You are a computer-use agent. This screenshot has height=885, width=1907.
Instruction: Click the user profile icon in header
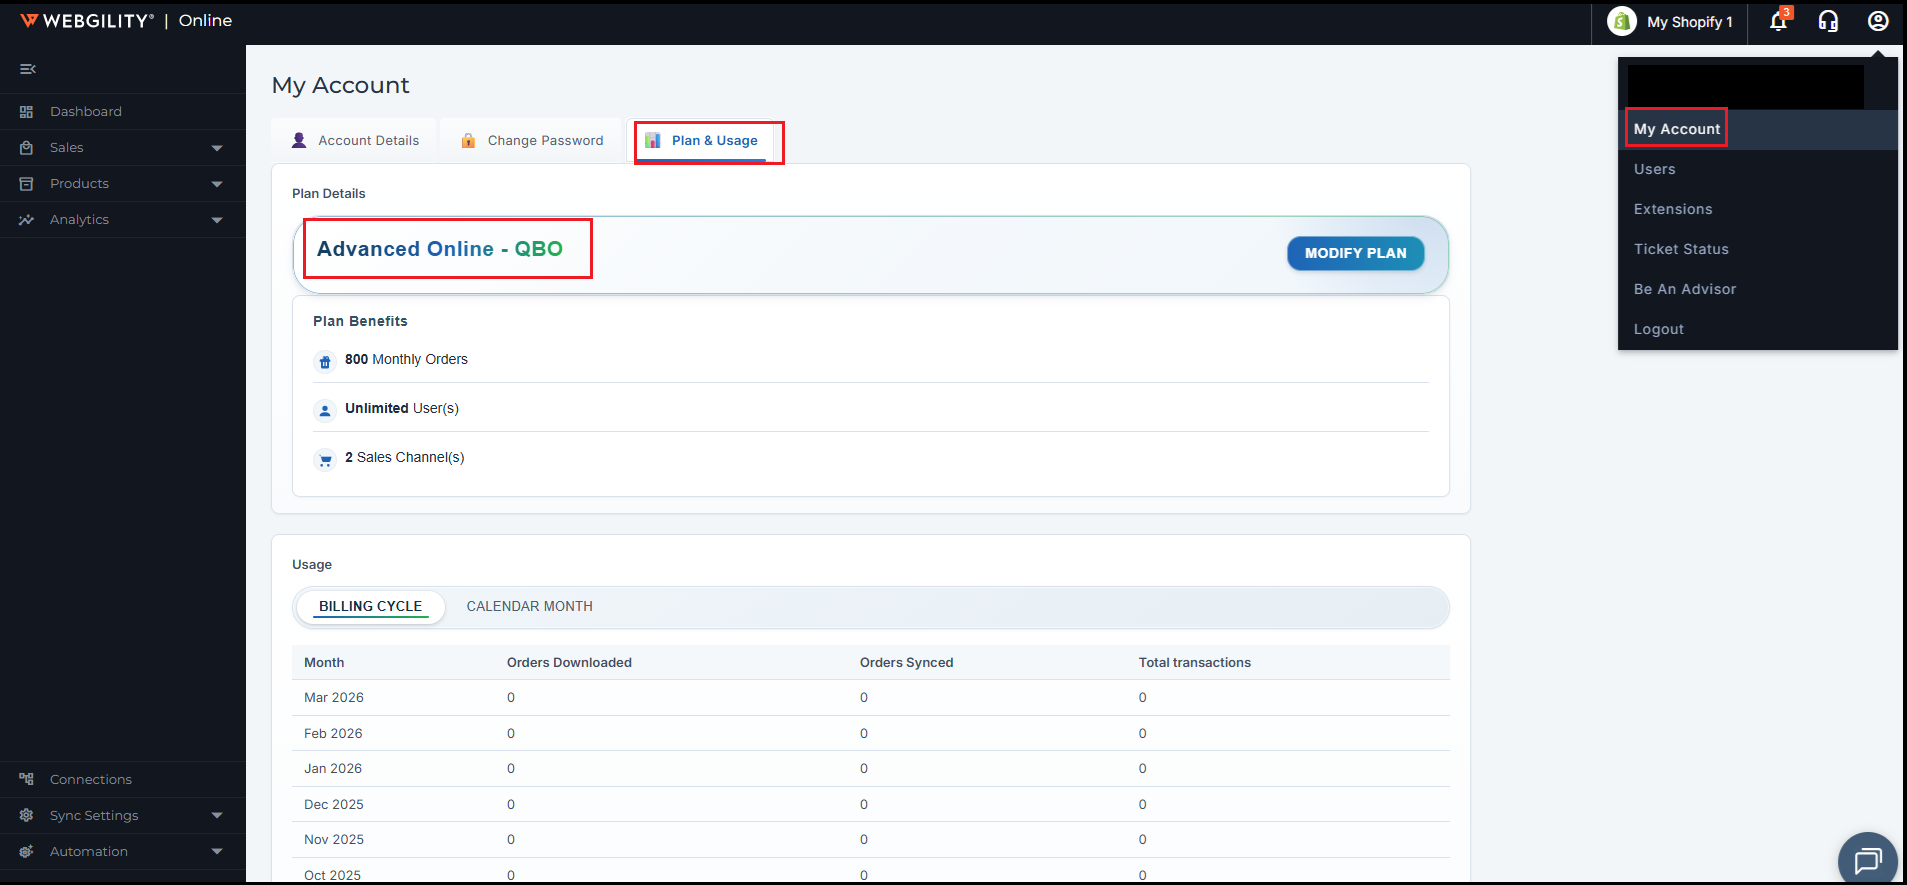pyautogui.click(x=1878, y=21)
